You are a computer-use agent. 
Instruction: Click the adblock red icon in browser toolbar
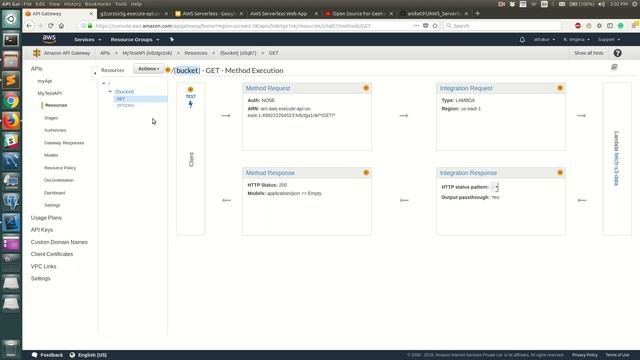pyautogui.click(x=578, y=25)
